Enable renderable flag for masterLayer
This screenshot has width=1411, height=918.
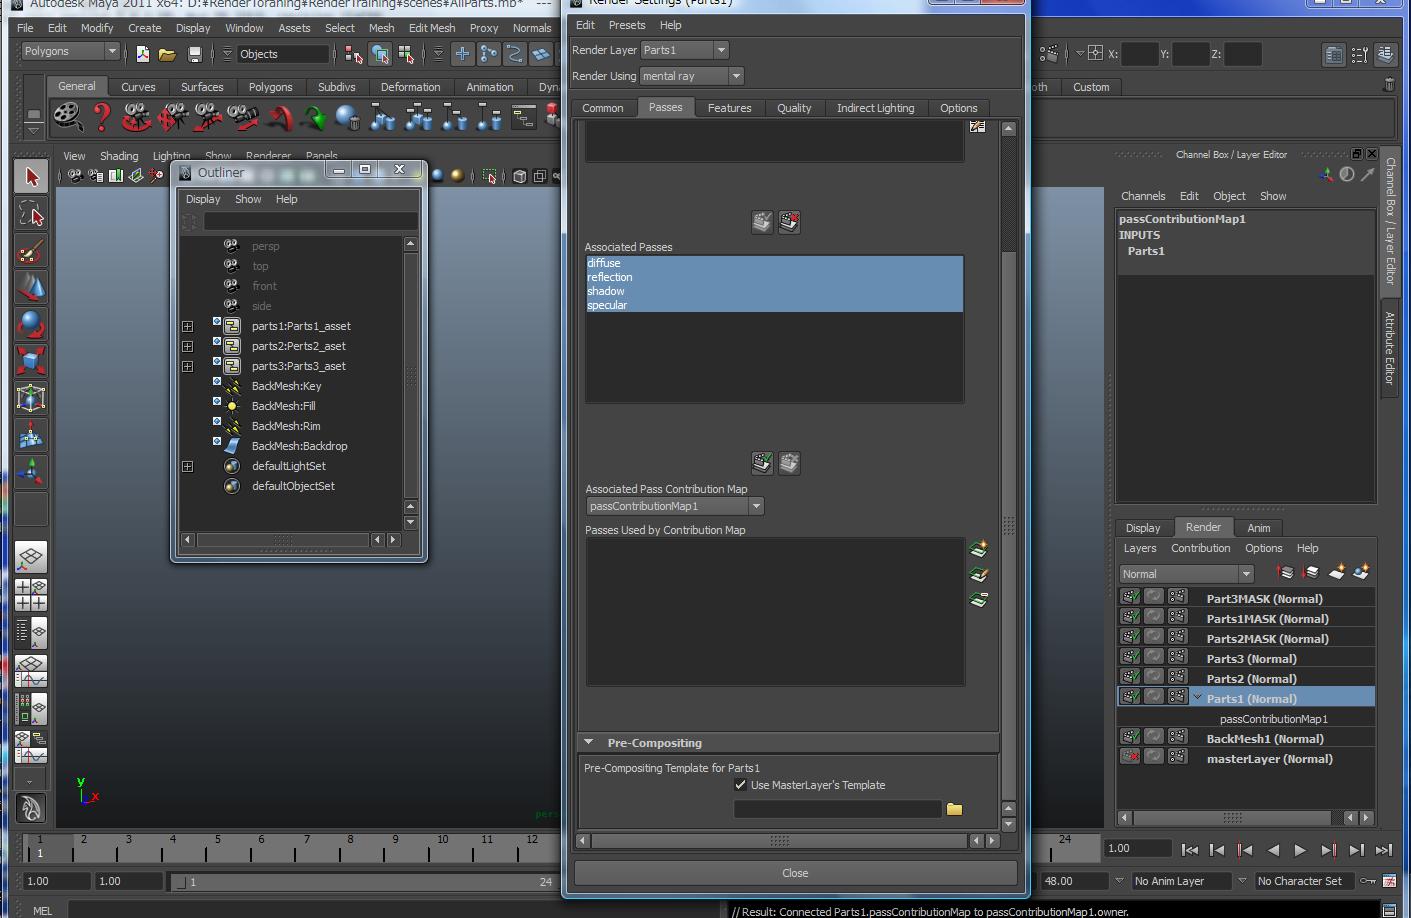(x=1130, y=757)
